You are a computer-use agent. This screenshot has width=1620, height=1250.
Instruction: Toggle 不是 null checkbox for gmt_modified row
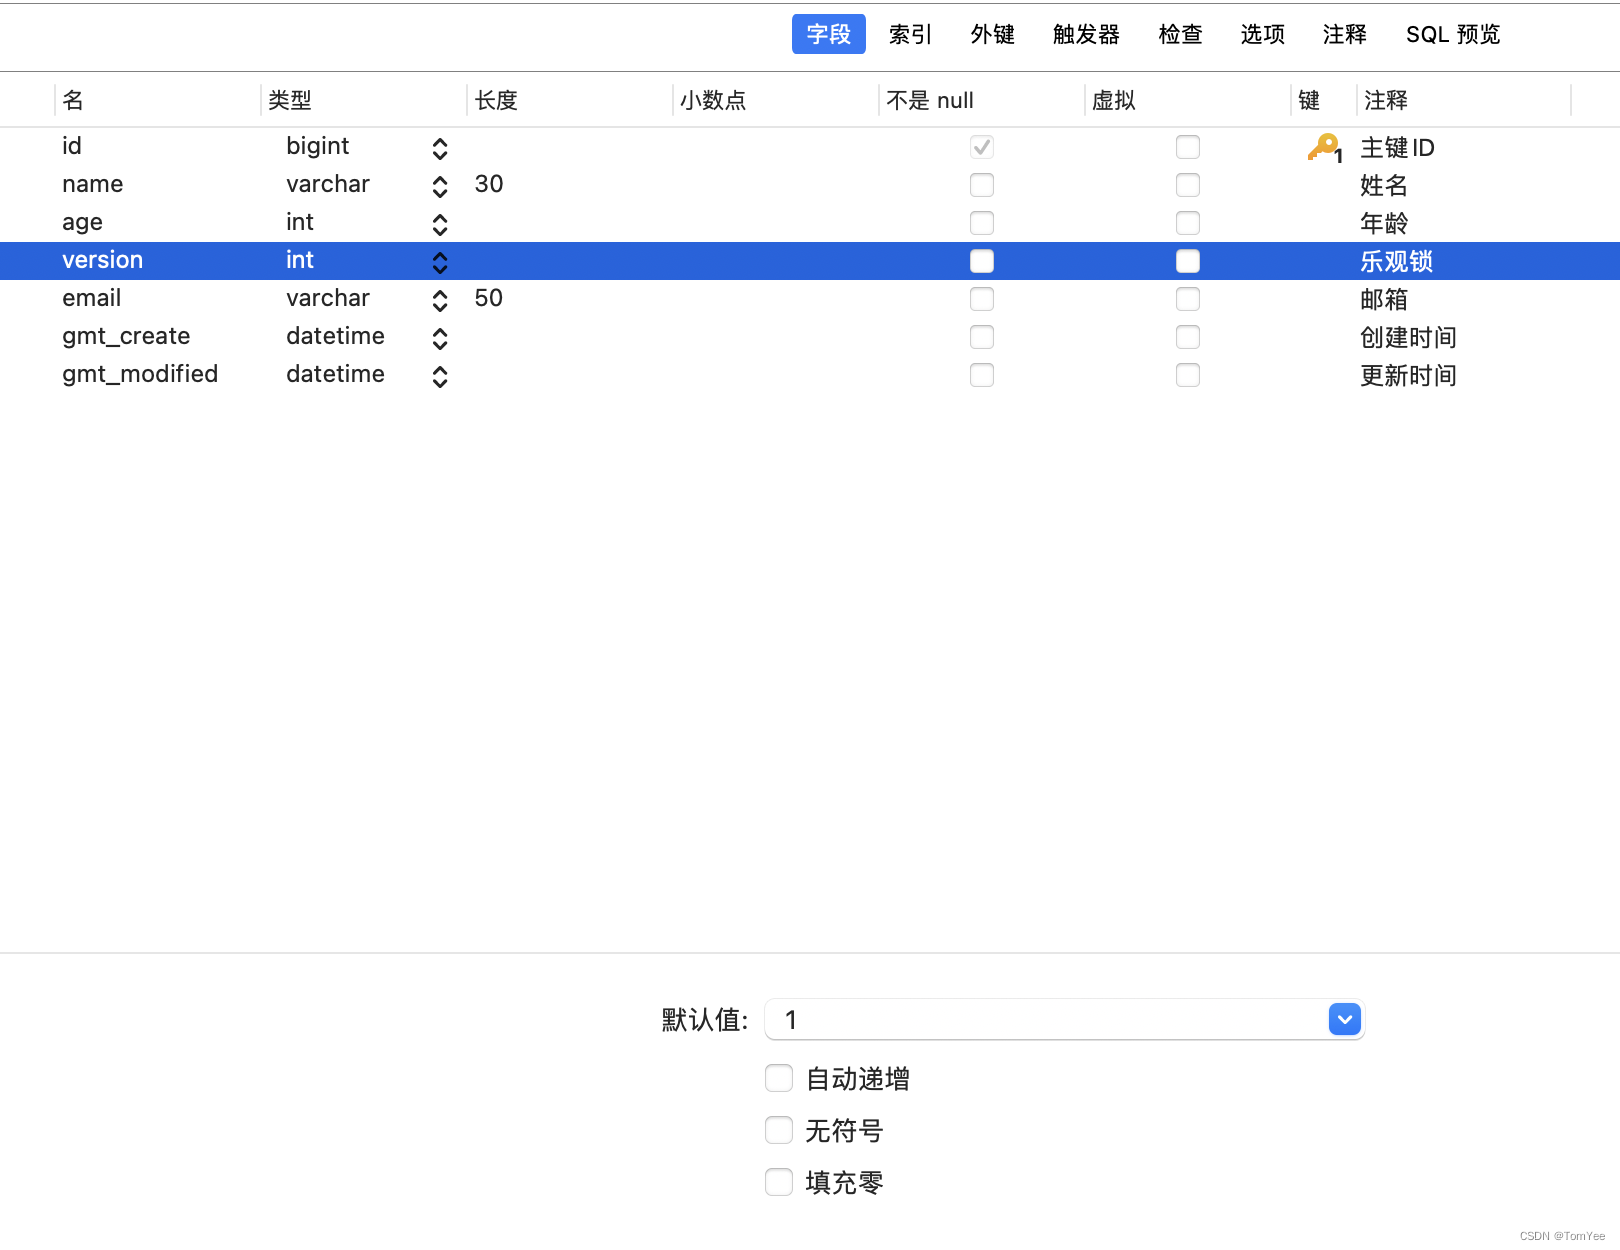pos(982,375)
